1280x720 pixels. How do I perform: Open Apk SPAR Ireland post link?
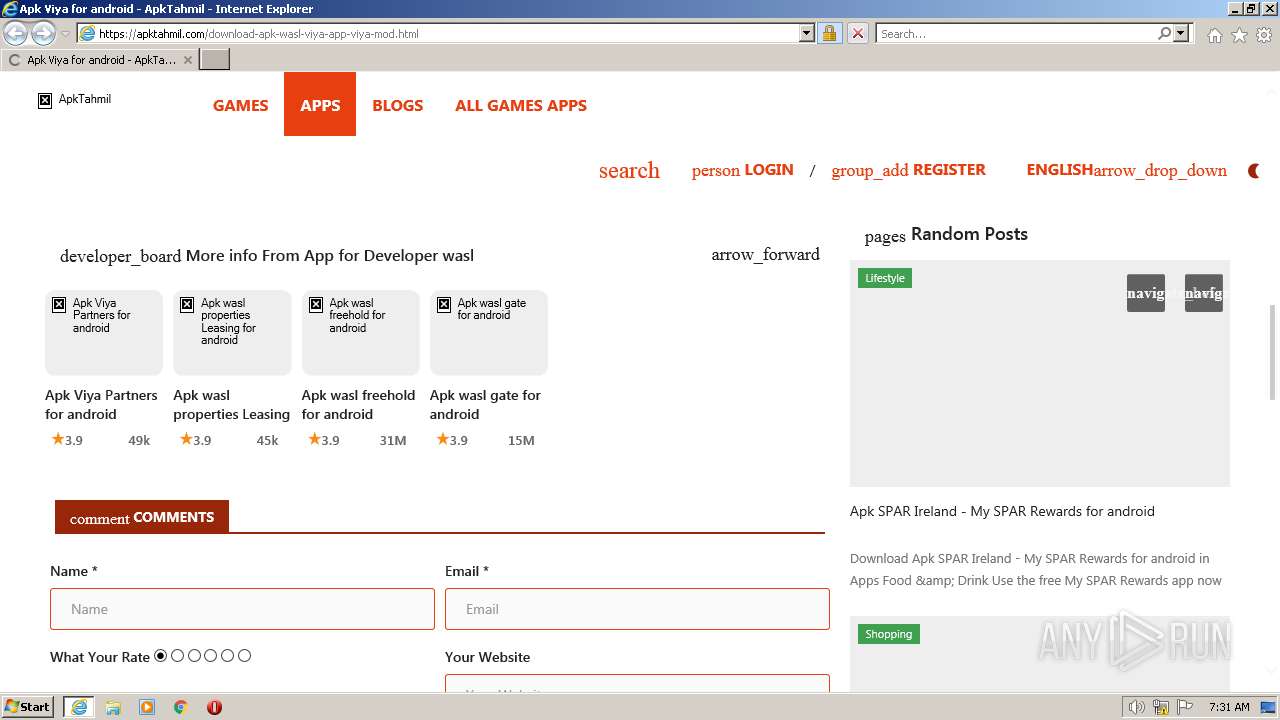click(x=1002, y=511)
